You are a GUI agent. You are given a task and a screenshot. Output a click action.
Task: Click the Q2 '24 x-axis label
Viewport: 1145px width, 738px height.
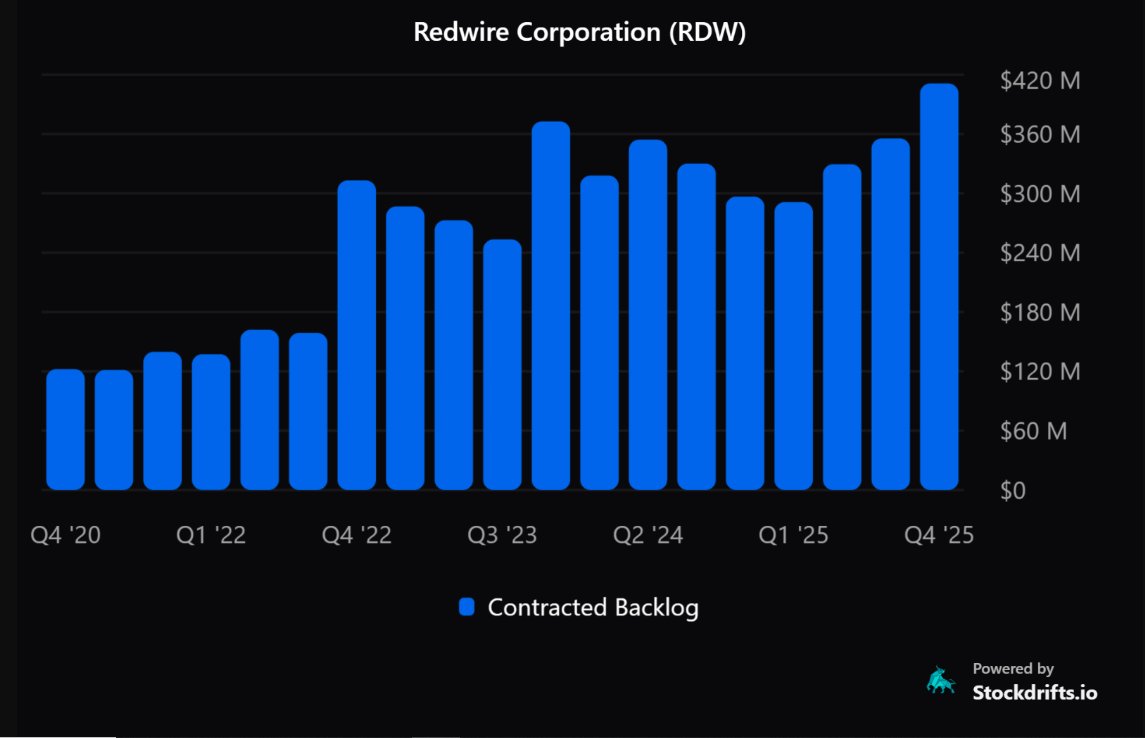click(x=648, y=535)
